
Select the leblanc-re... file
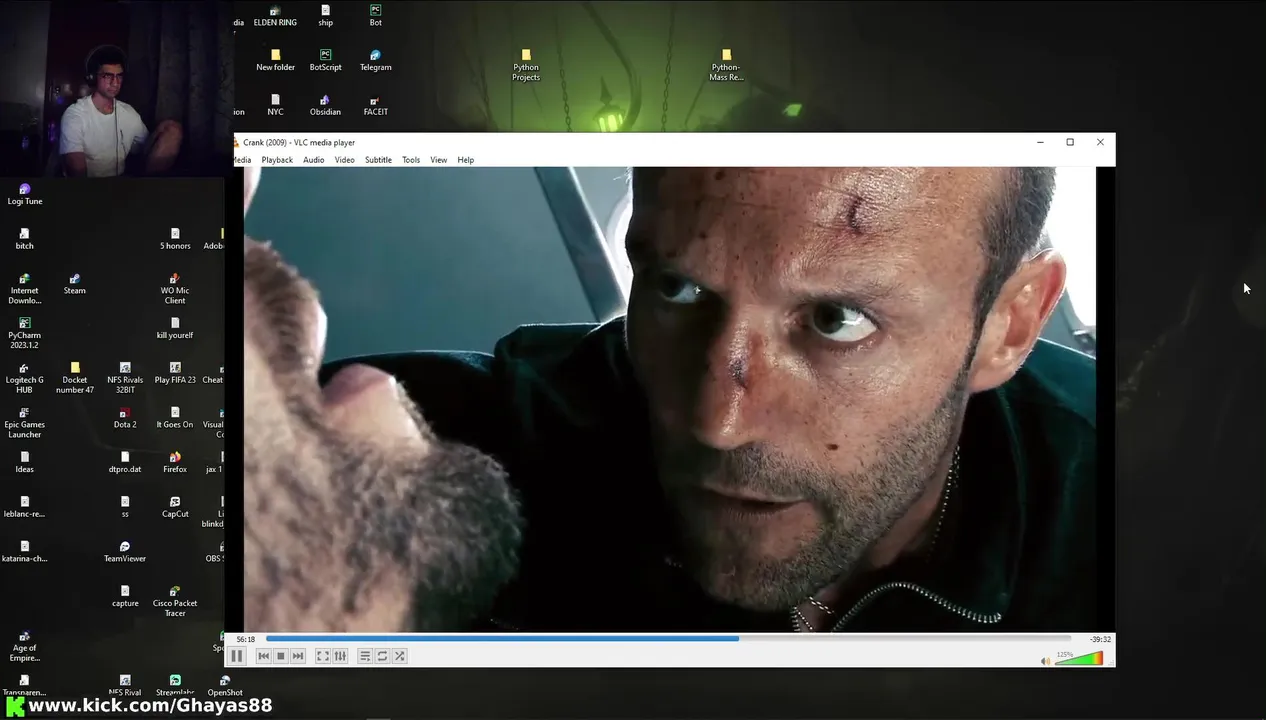tap(25, 507)
